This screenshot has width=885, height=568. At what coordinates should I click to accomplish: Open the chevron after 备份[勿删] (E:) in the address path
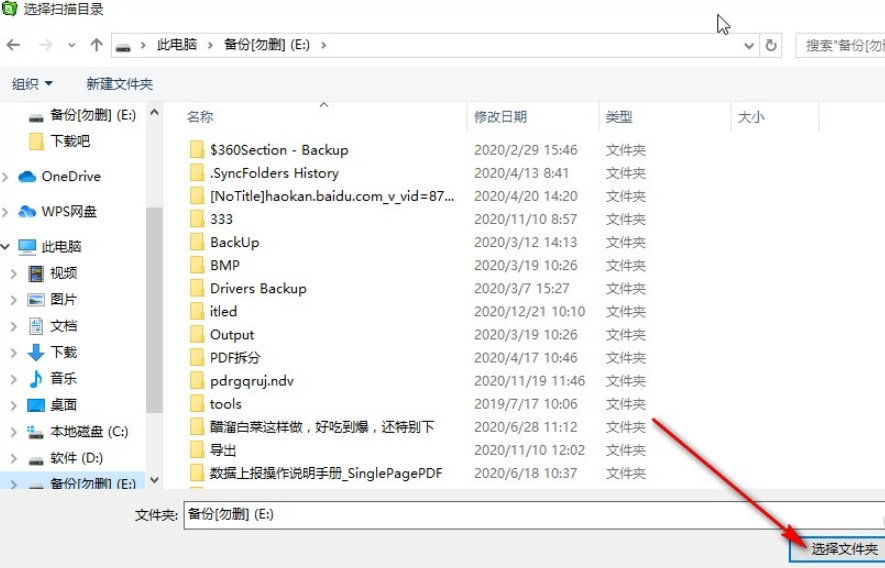pyautogui.click(x=323, y=45)
